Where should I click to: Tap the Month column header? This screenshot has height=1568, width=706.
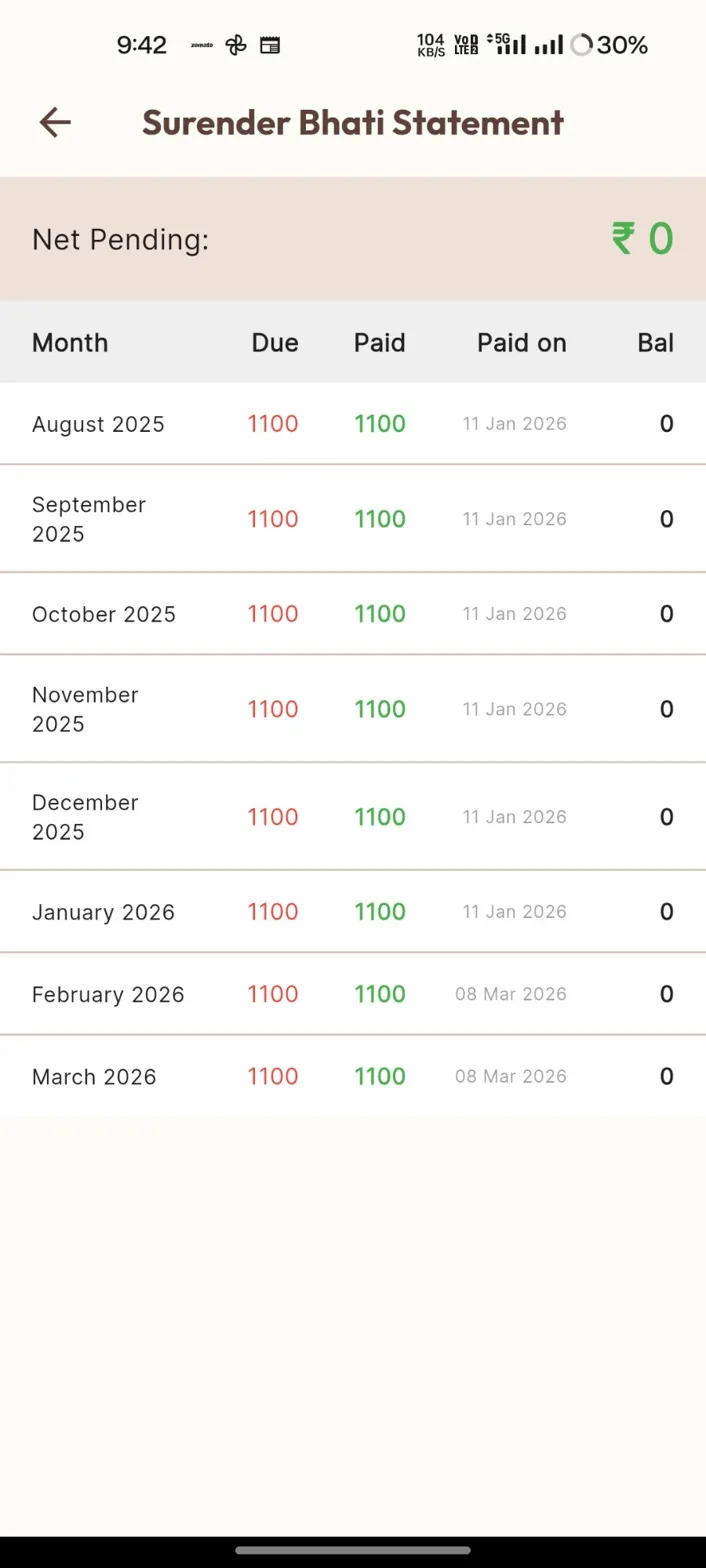[70, 343]
